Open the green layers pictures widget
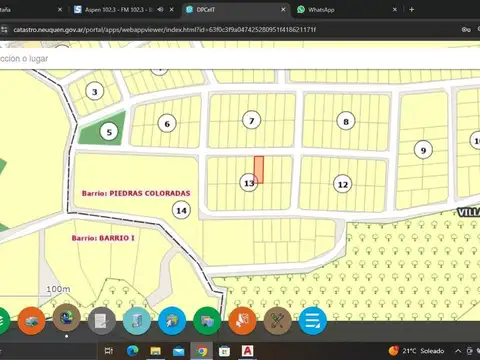Image resolution: width=480 pixels, height=360 pixels. tap(207, 321)
